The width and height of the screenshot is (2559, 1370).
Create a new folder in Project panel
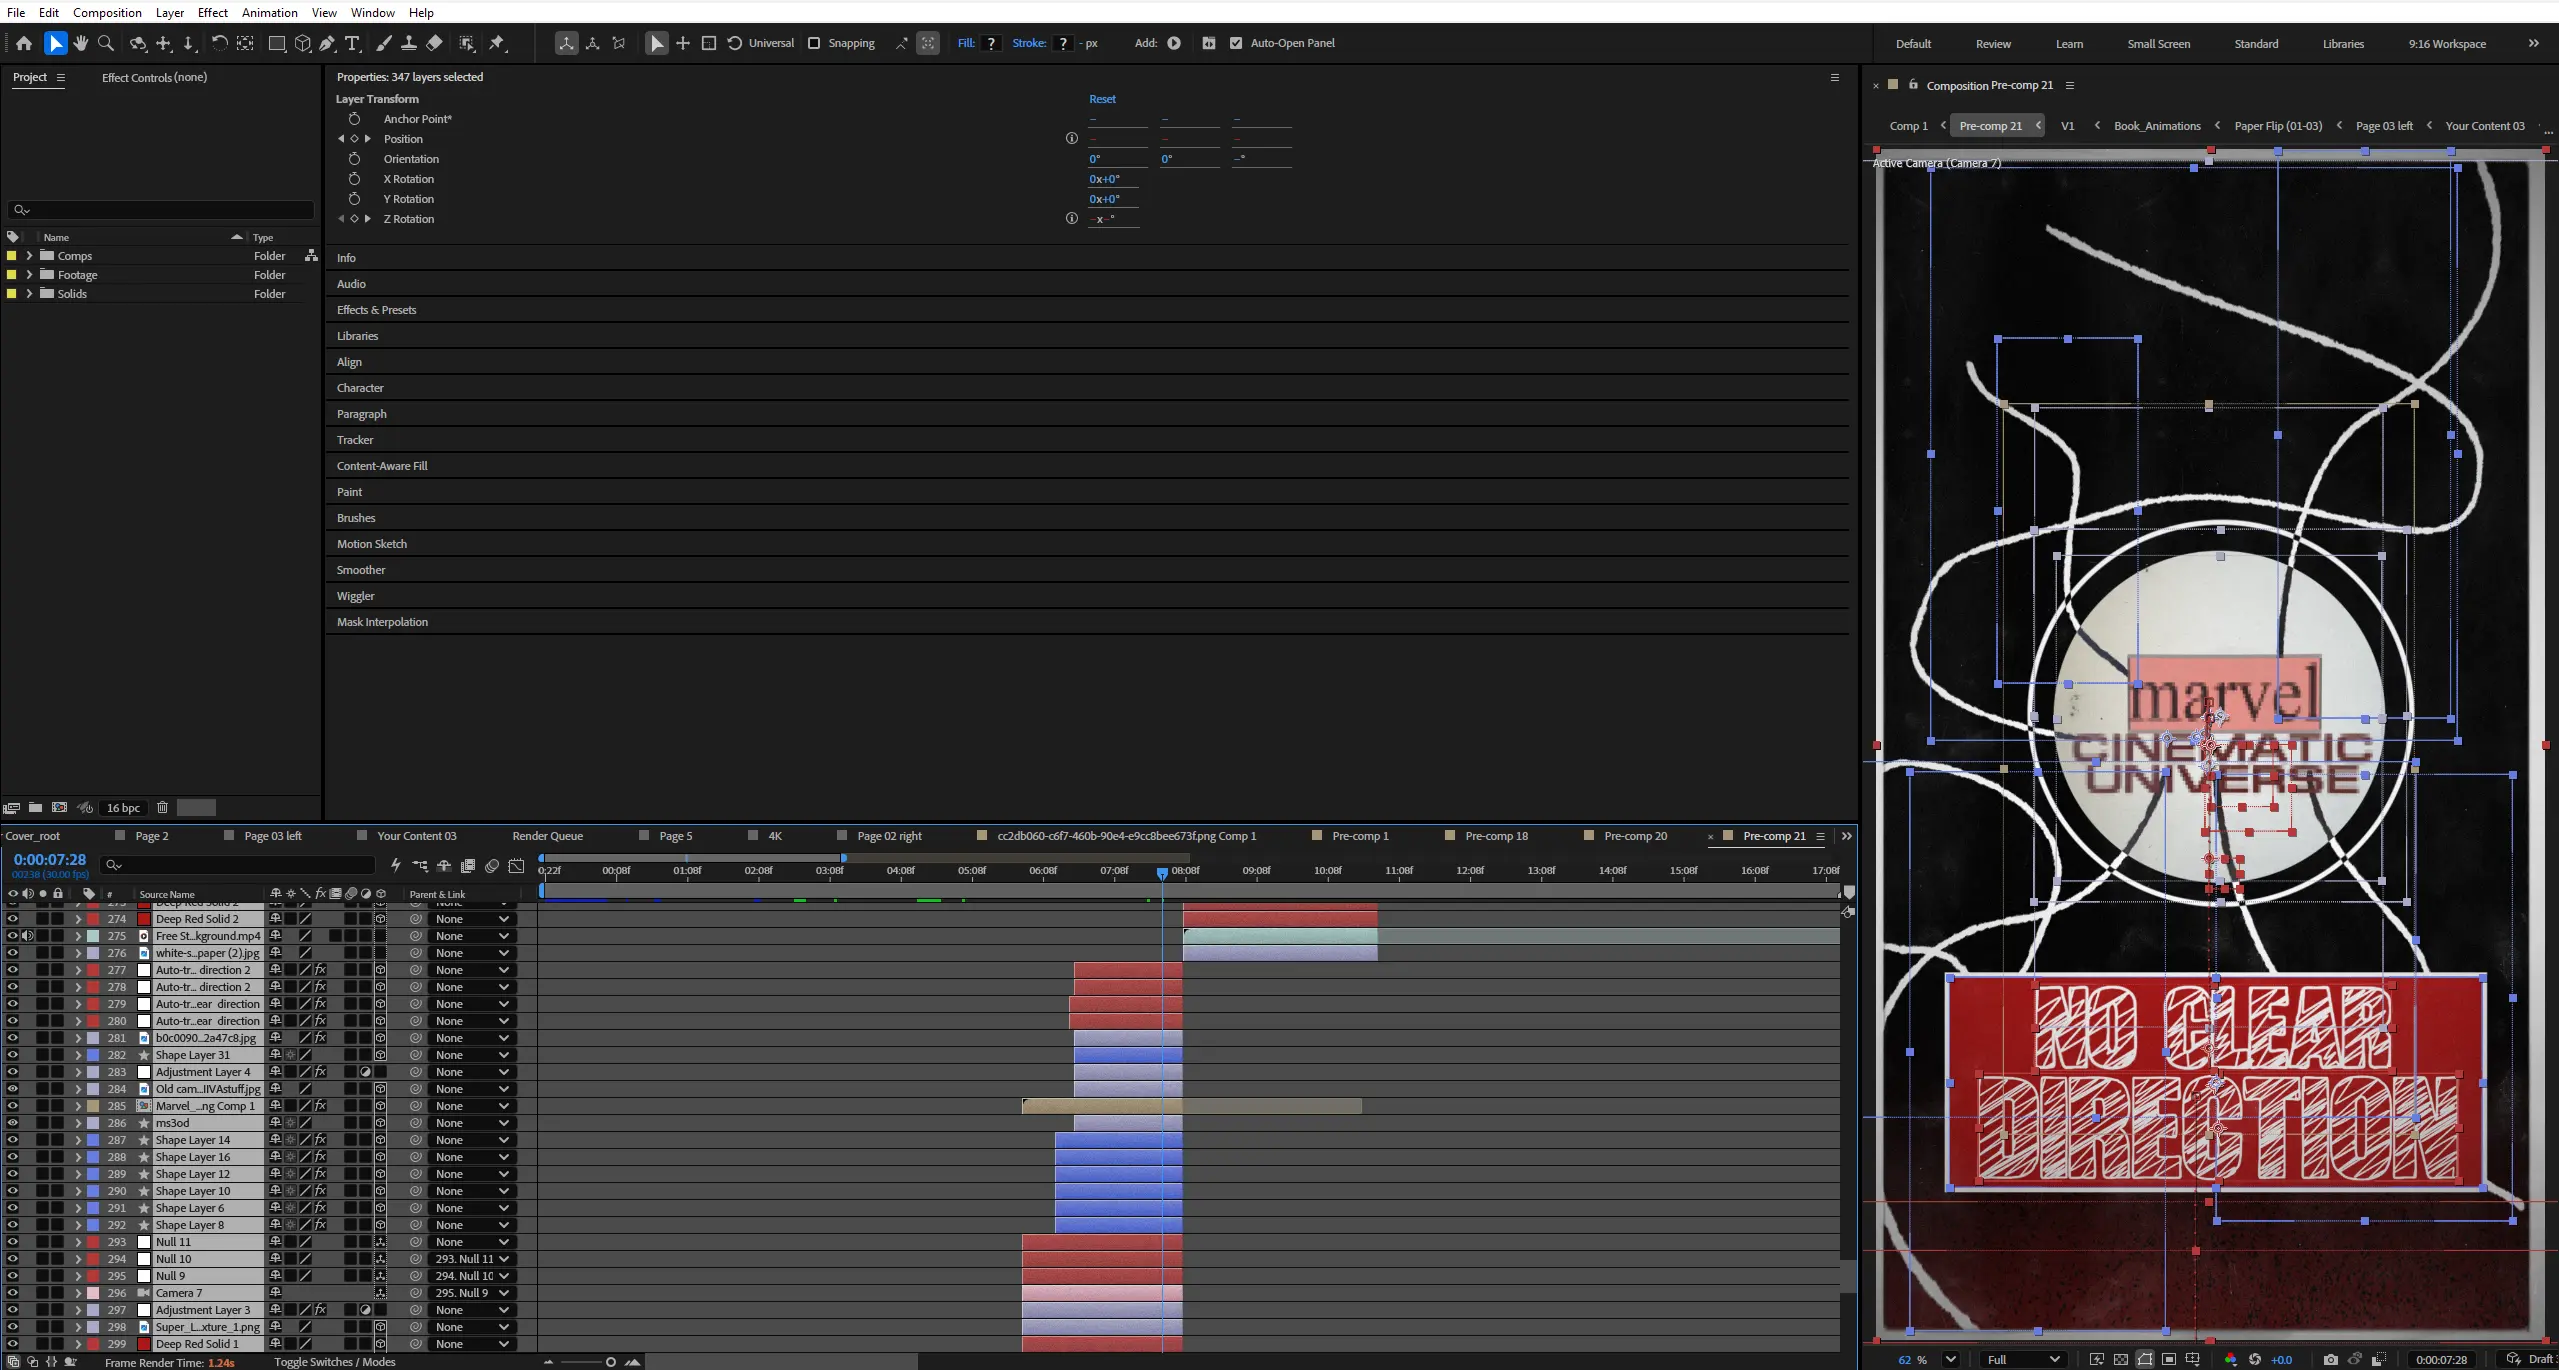point(35,808)
